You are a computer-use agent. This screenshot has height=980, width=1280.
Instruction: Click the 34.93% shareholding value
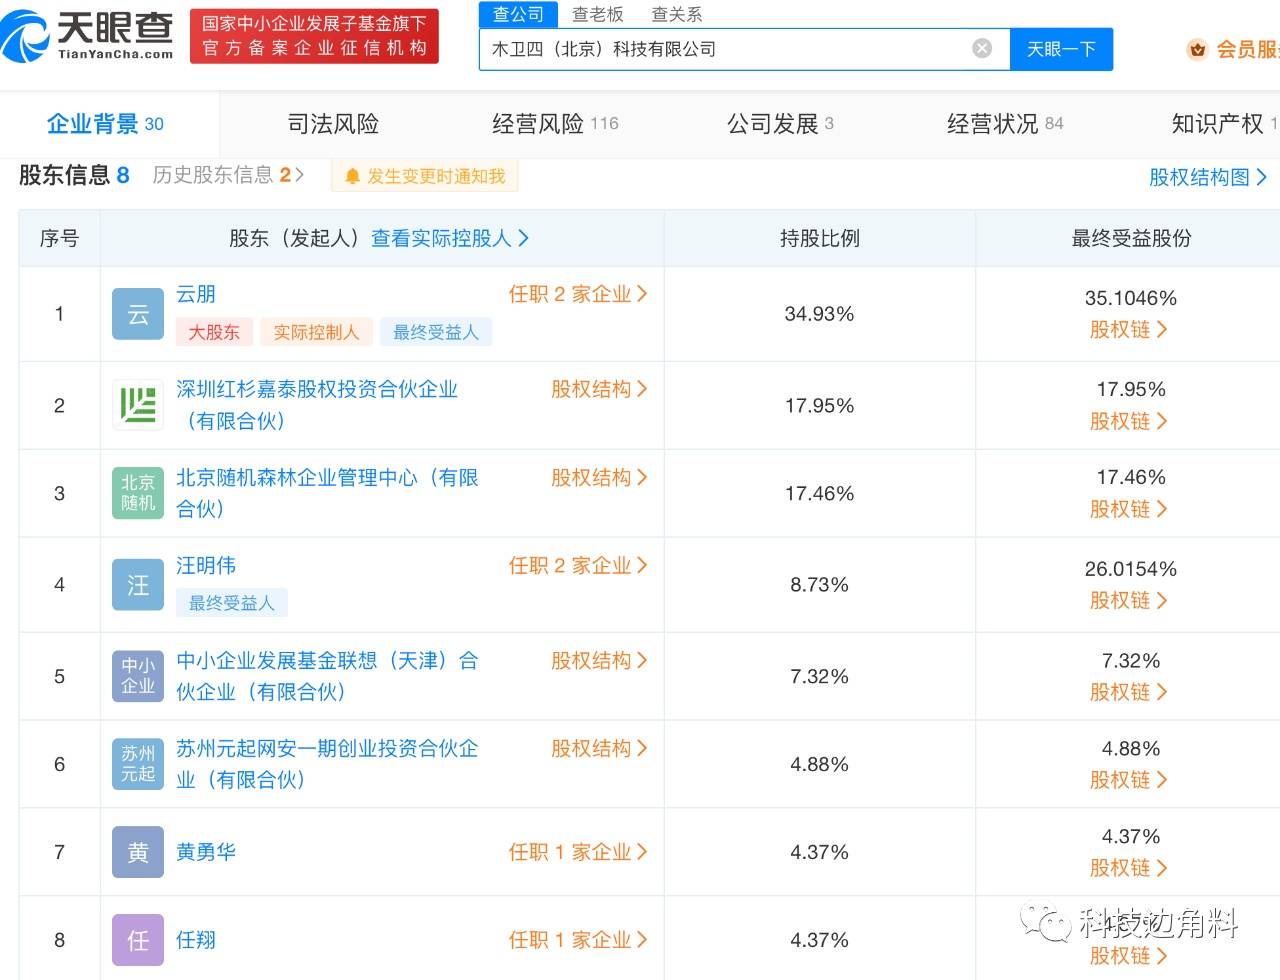[819, 314]
